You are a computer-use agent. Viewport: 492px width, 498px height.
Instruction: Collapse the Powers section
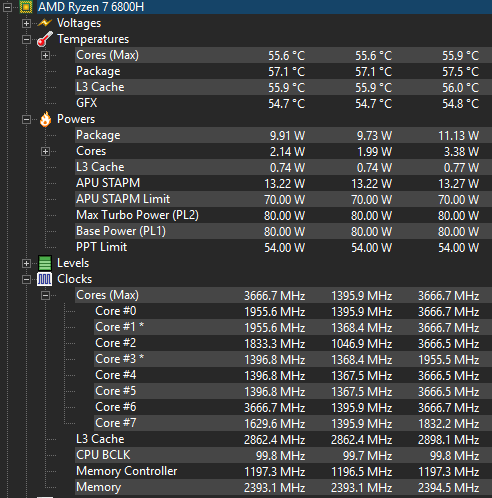(26, 119)
